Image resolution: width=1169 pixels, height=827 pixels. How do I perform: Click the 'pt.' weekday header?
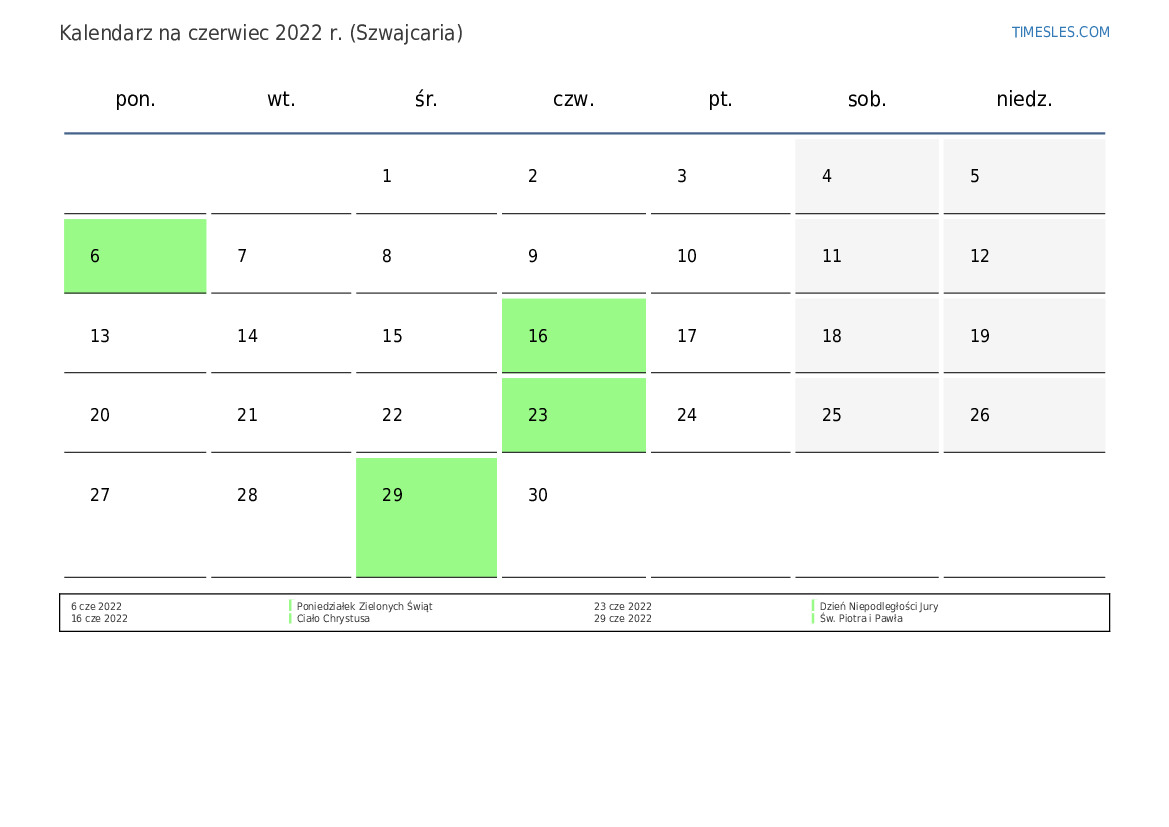[x=719, y=99]
